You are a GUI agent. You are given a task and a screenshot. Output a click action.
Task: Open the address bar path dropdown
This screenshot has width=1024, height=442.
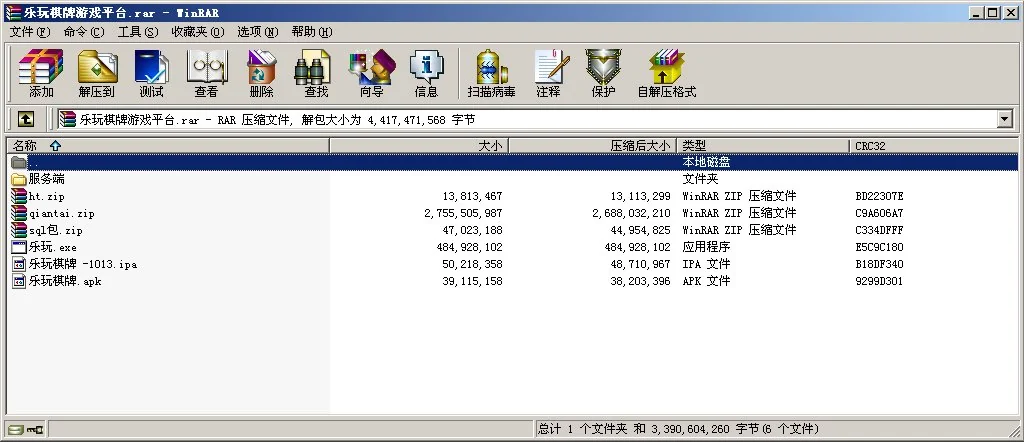pyautogui.click(x=1005, y=119)
